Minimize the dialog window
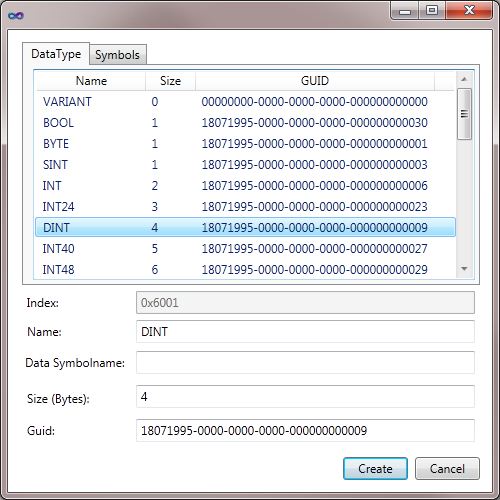The image size is (500, 500). click(x=405, y=11)
